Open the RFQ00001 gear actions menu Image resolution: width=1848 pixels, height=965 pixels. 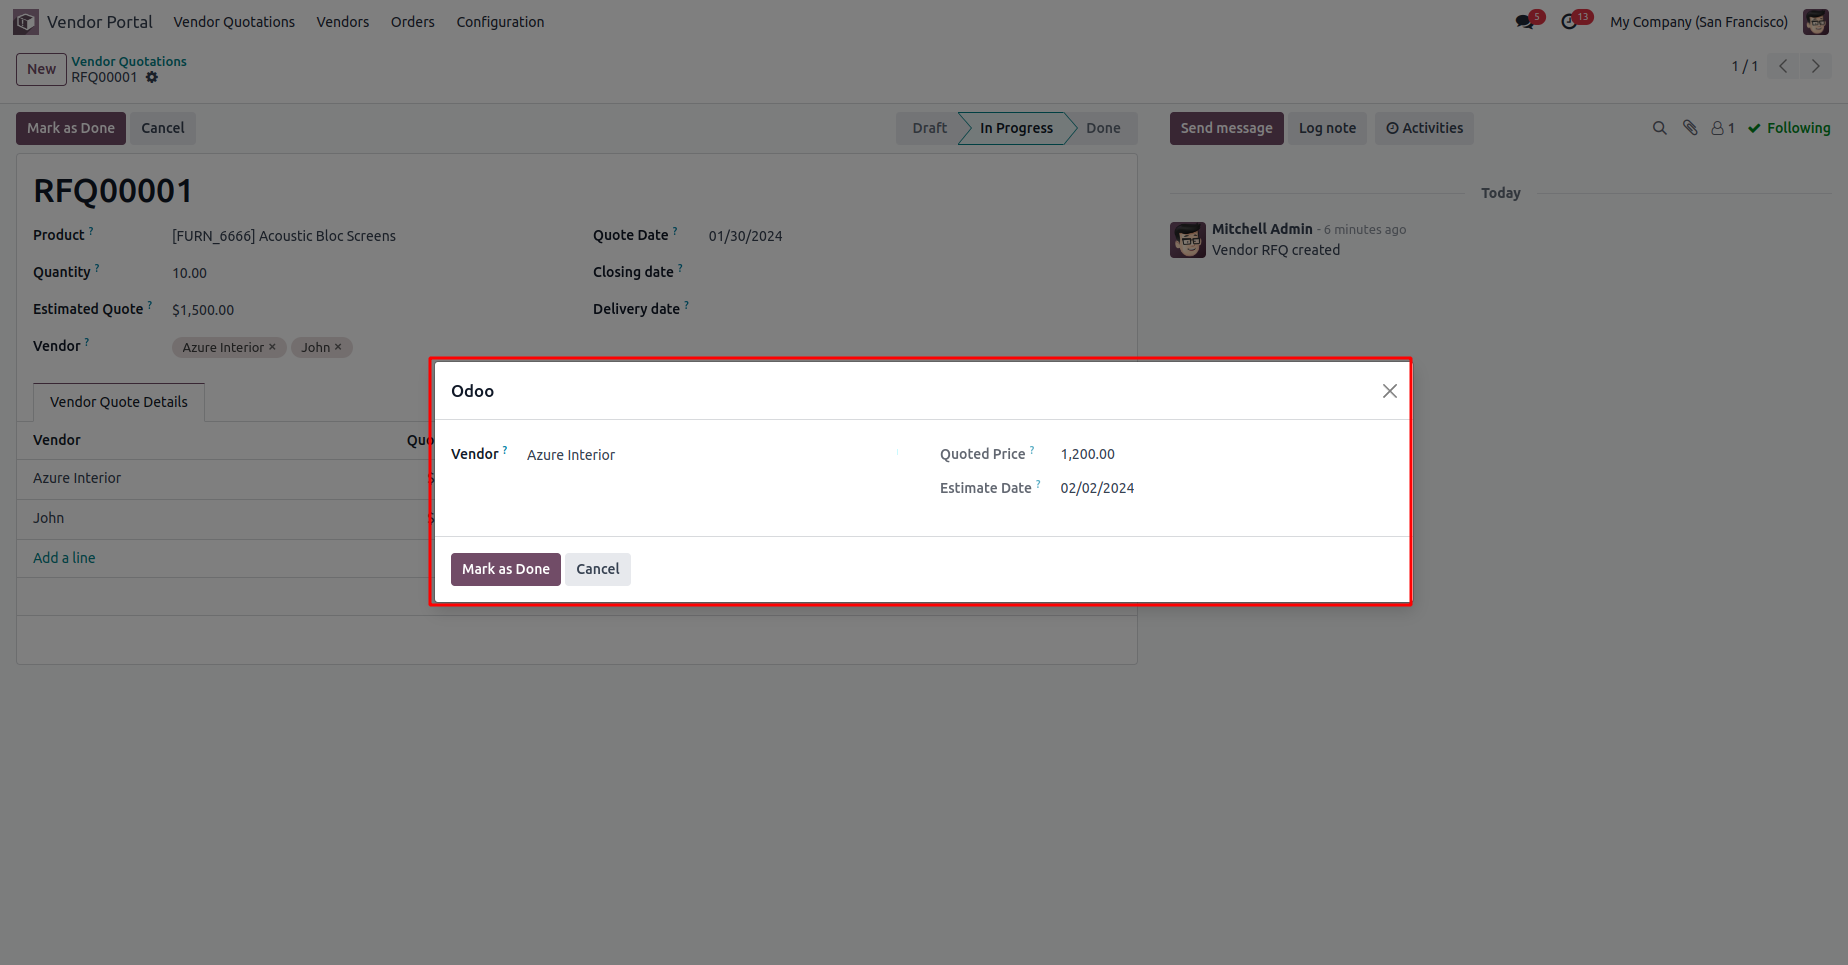[x=152, y=77]
